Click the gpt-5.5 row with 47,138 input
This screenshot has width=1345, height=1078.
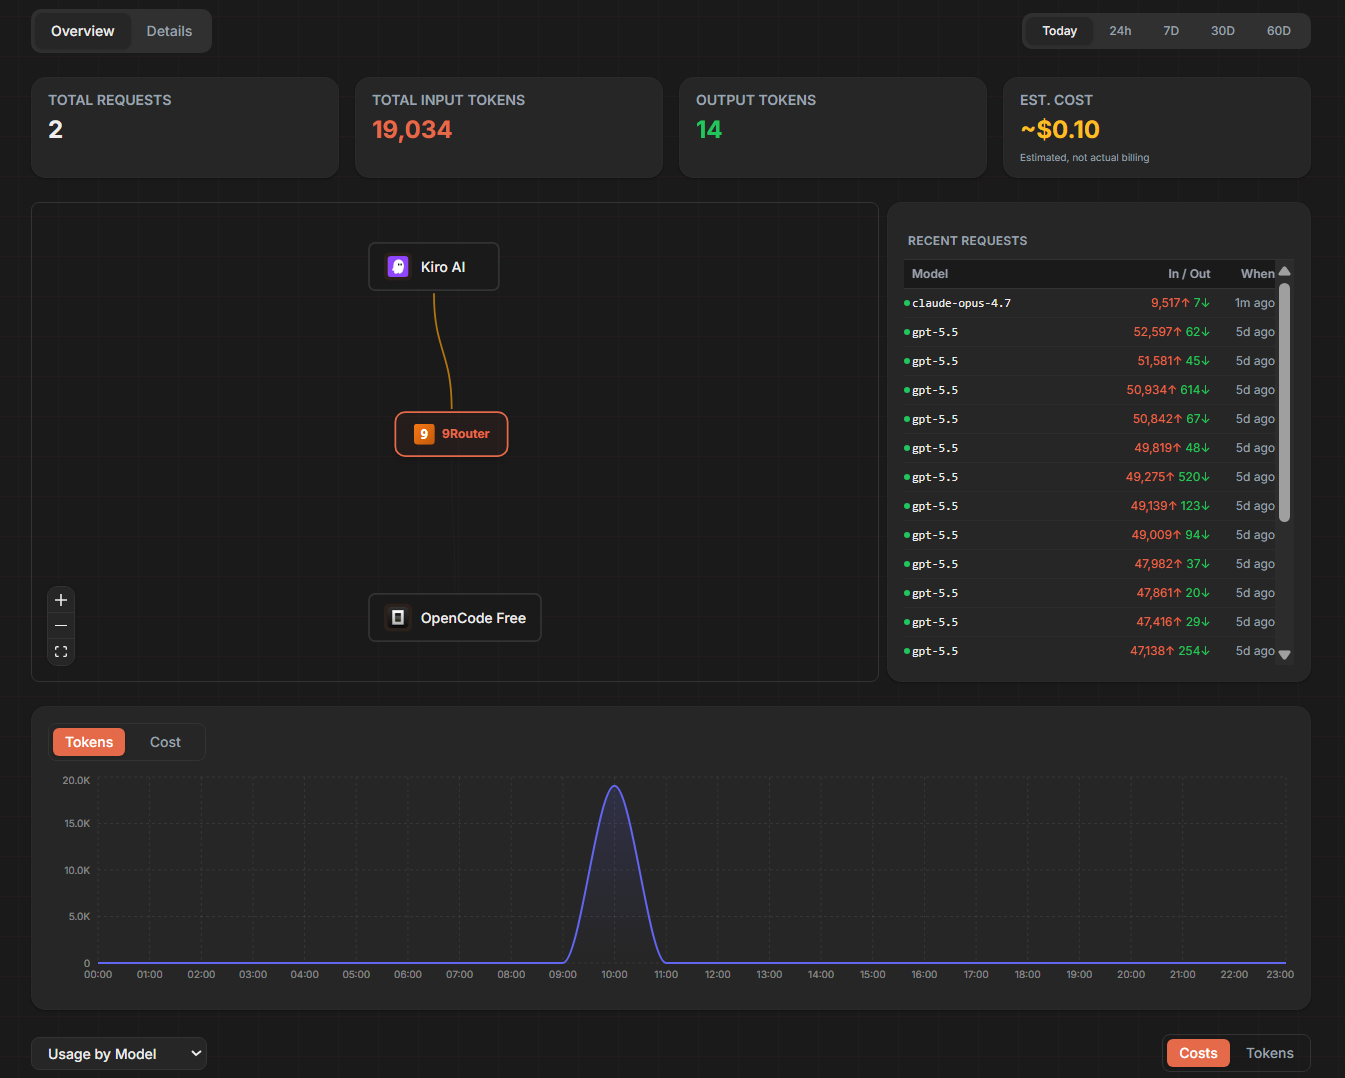pos(1090,651)
